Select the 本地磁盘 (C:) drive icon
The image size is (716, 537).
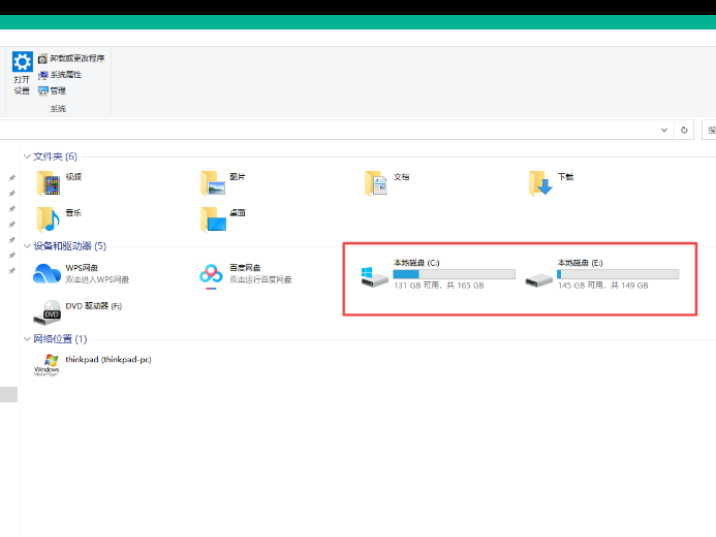[374, 277]
